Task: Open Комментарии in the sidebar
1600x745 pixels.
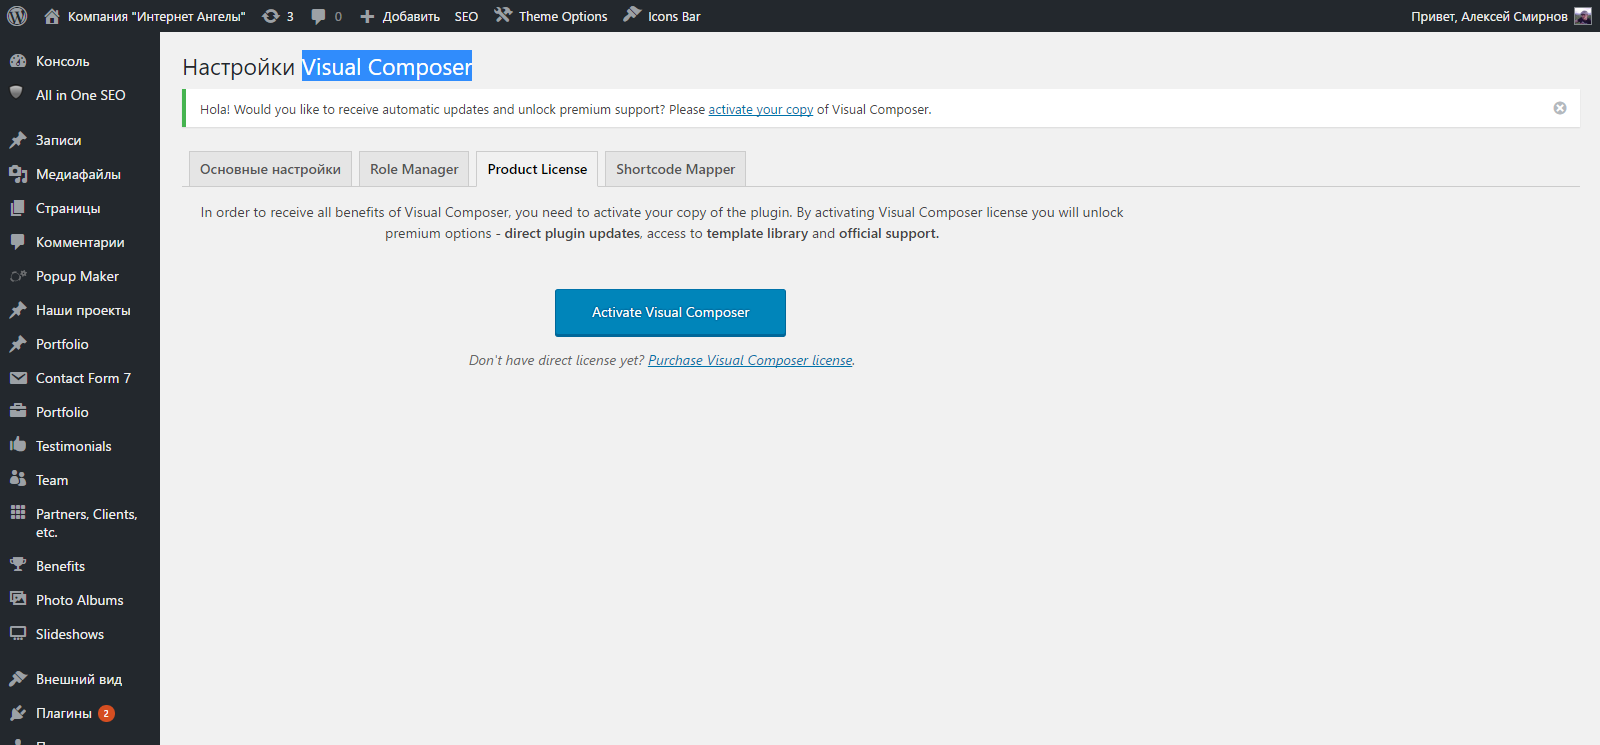Action: 80,242
